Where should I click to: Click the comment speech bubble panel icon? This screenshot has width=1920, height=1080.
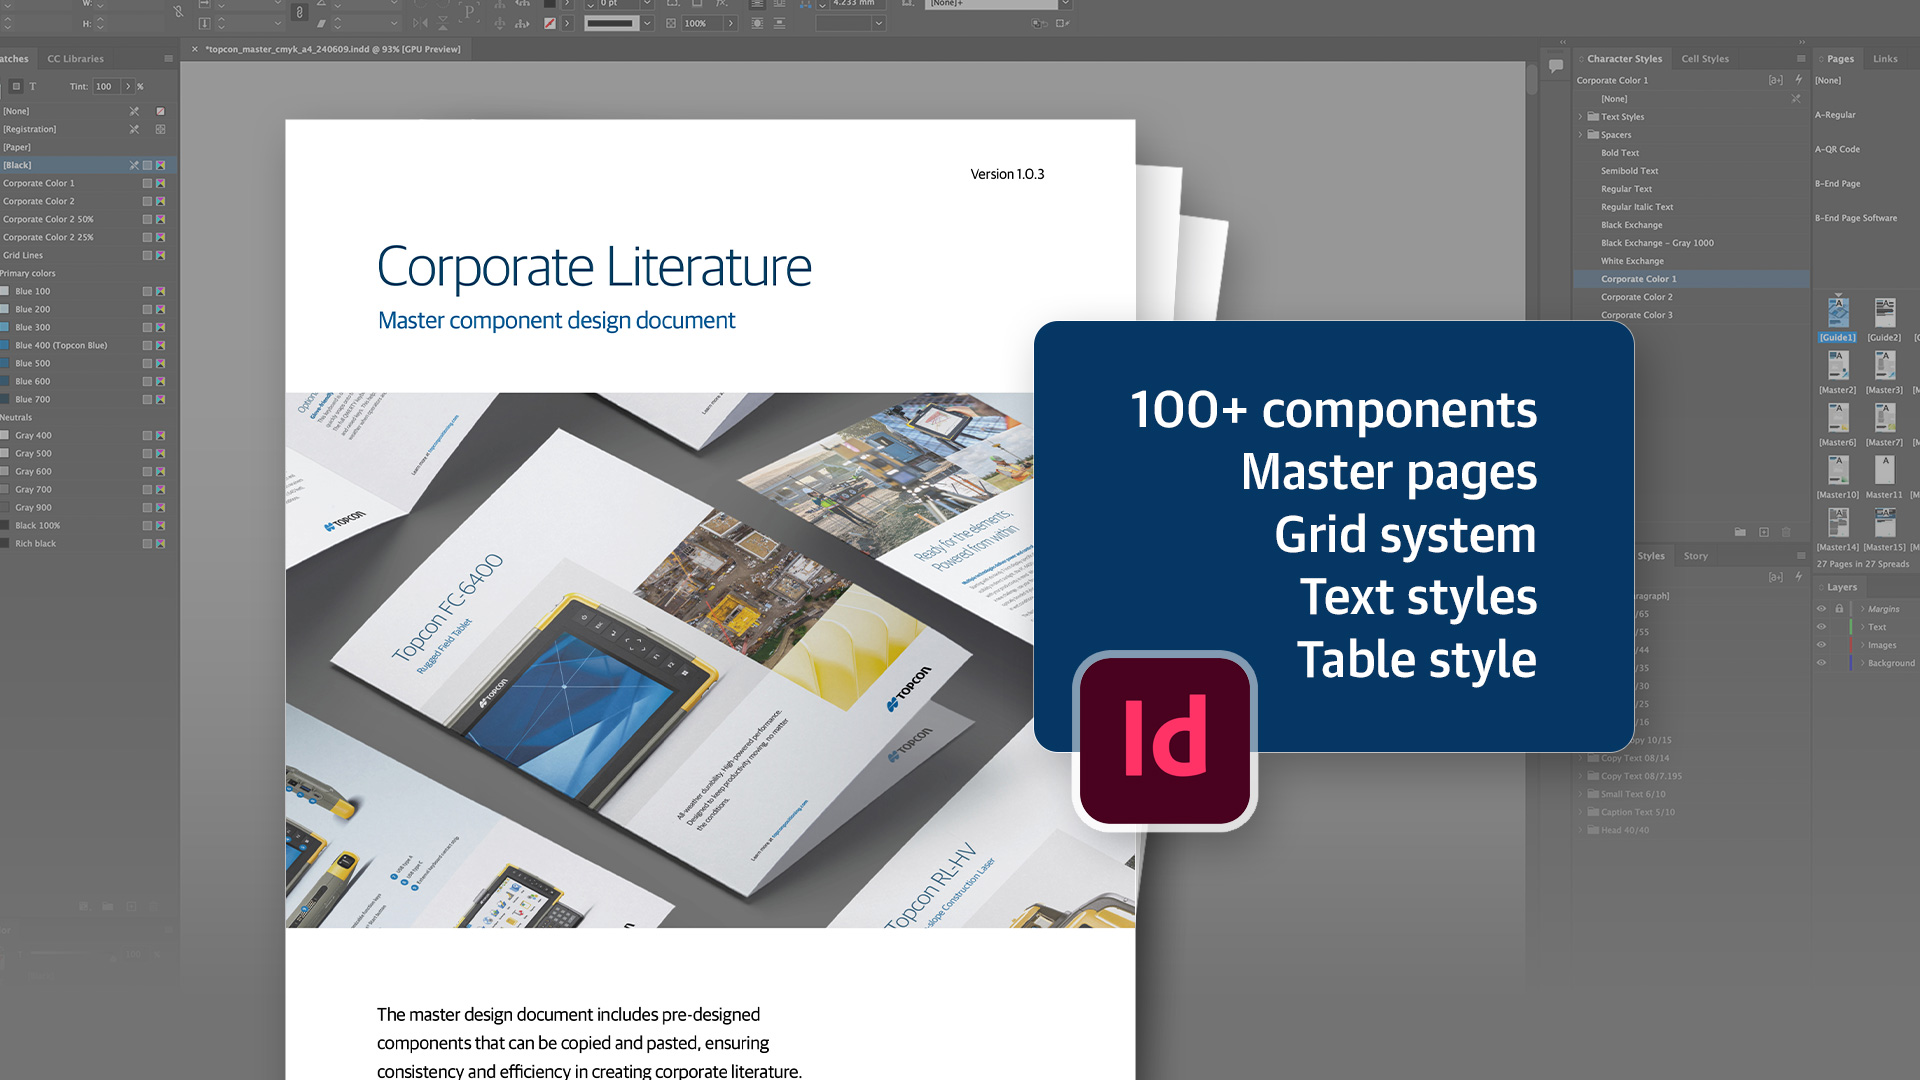point(1556,66)
